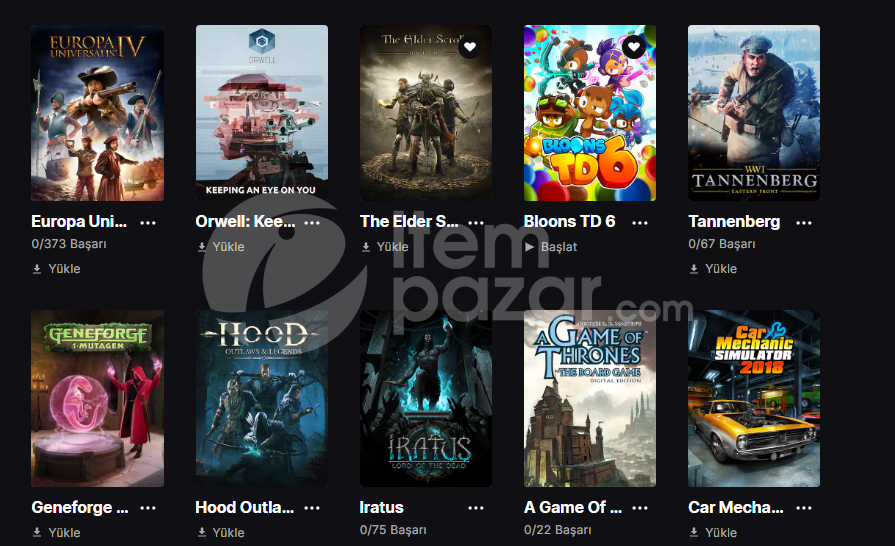Viewport: 895px width, 546px height.
Task: Open three-dot menu for Iratus
Action: click(476, 508)
